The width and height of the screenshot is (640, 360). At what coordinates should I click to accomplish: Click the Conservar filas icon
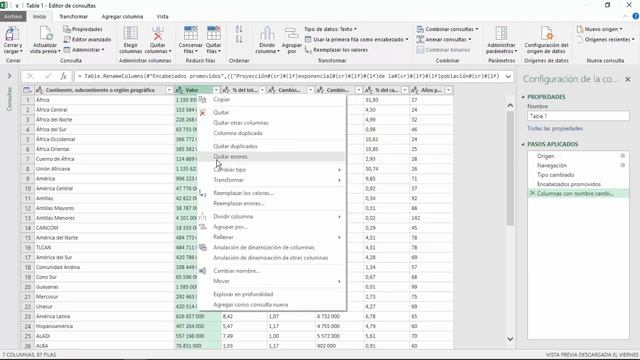(191, 34)
